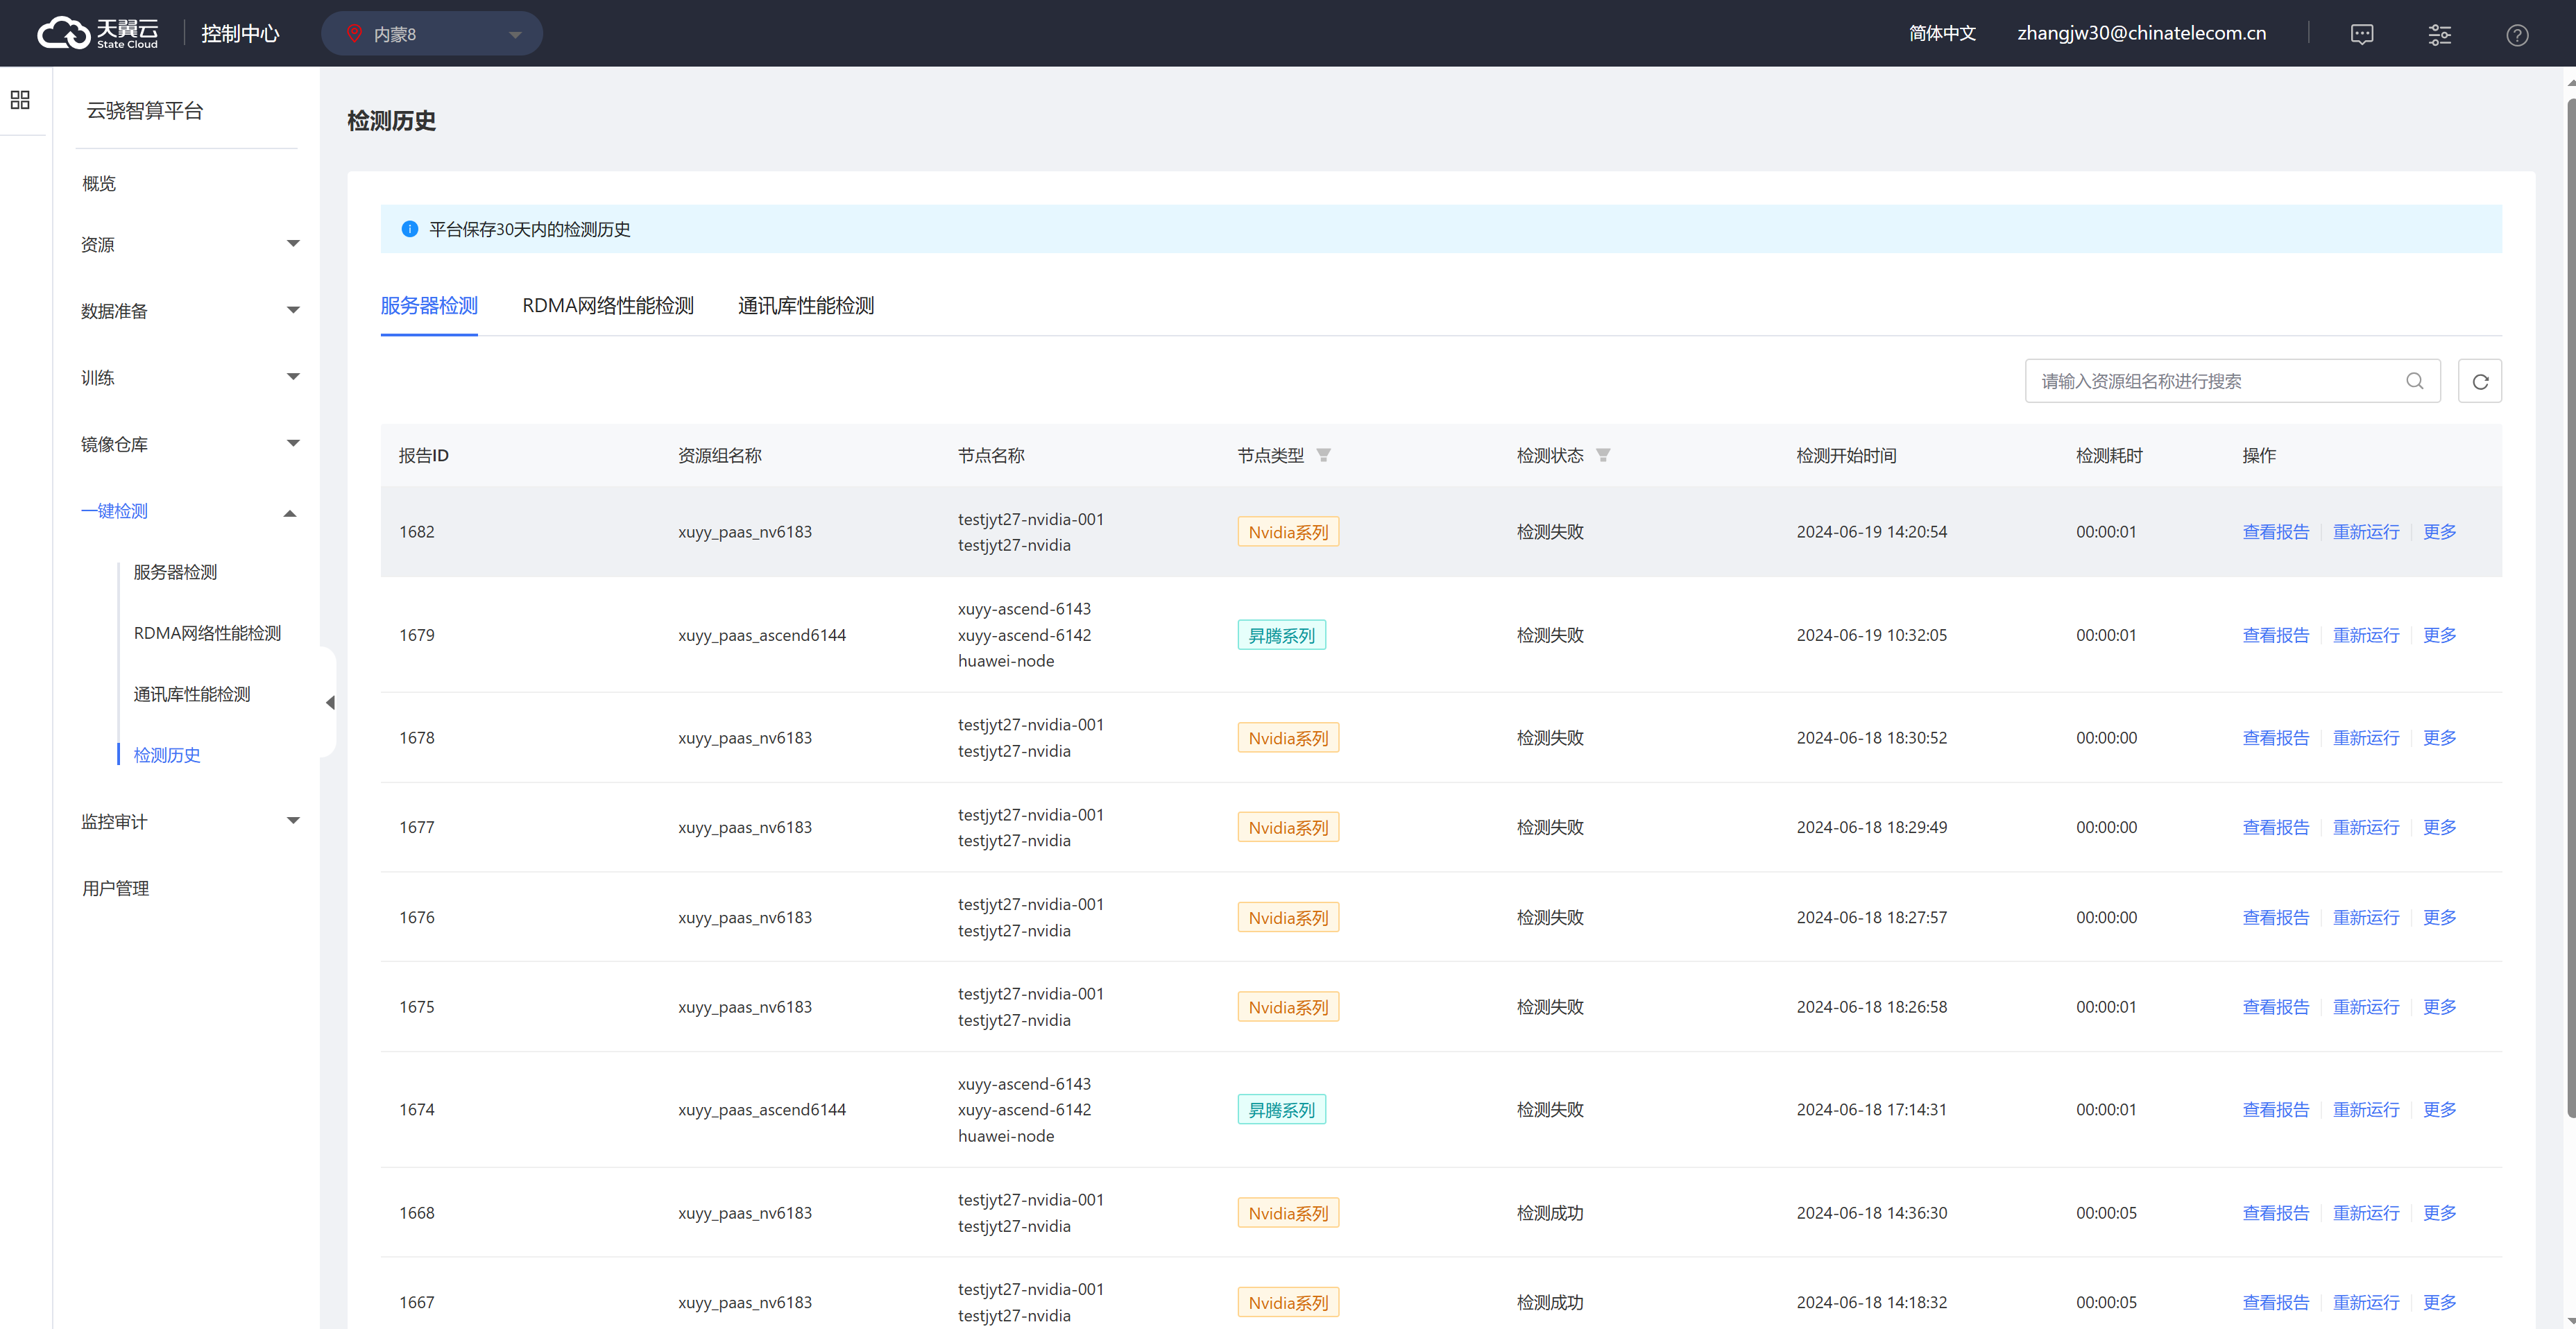Open 更多 for report 1667
The image size is (2576, 1329).
pyautogui.click(x=2440, y=1302)
